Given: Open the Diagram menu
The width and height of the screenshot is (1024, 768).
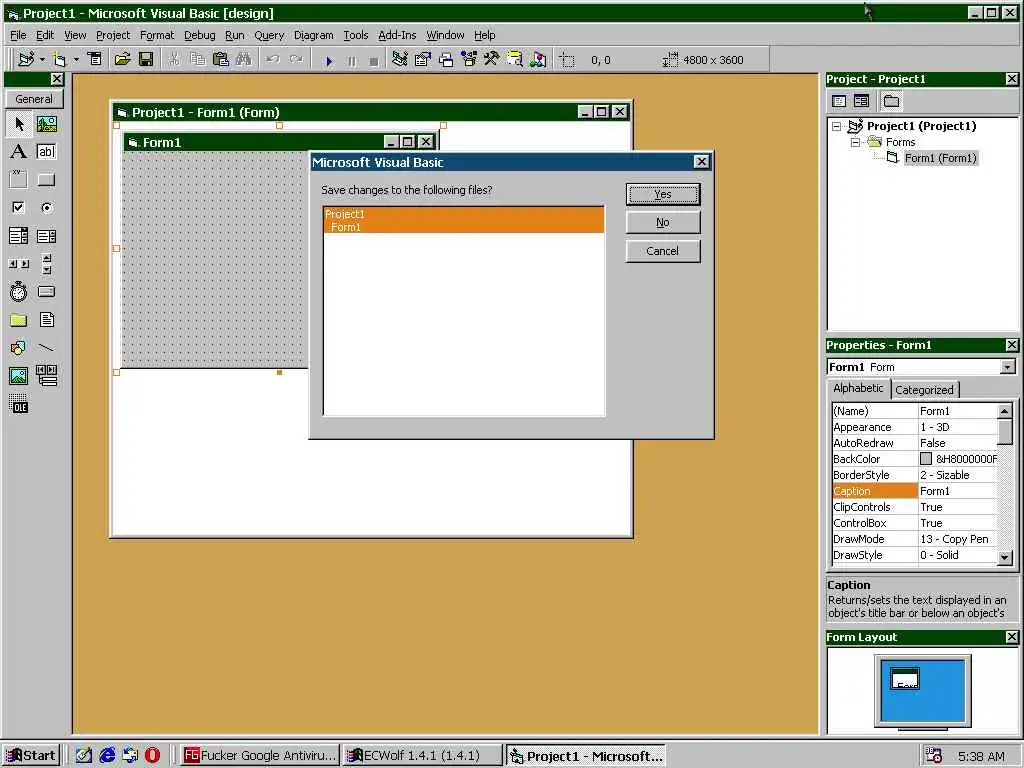Looking at the screenshot, I should (x=313, y=35).
